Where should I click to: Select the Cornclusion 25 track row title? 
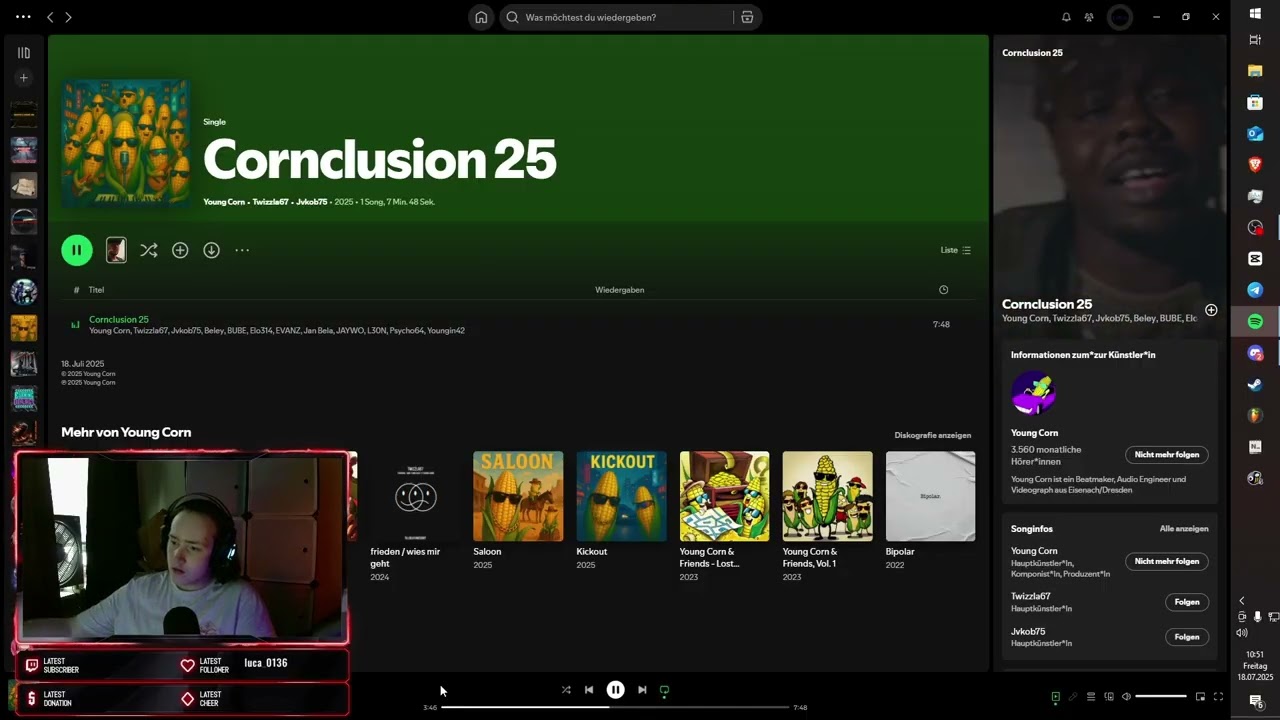[x=119, y=320]
